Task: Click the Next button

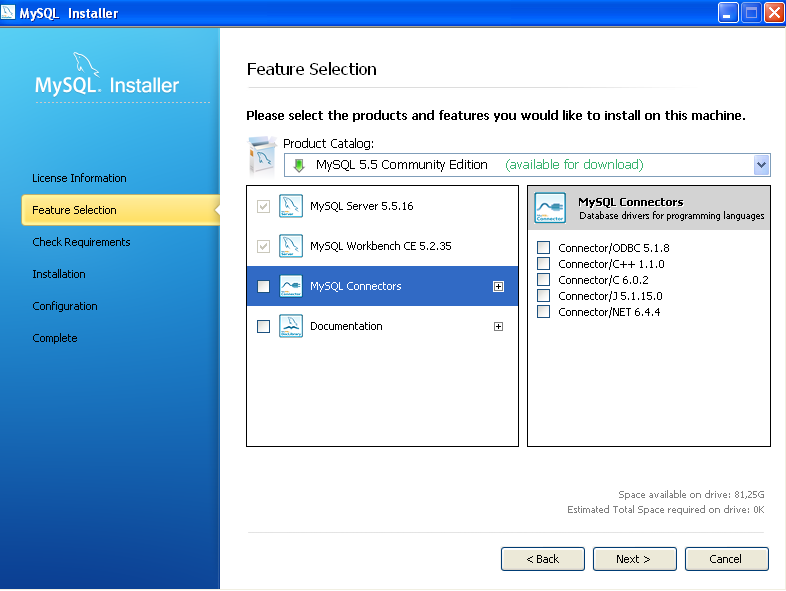Action: click(635, 559)
